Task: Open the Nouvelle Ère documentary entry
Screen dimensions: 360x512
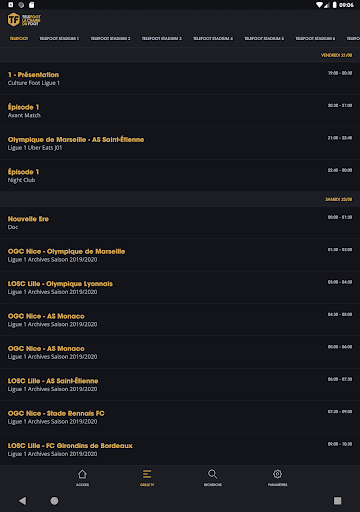Action: point(180,223)
